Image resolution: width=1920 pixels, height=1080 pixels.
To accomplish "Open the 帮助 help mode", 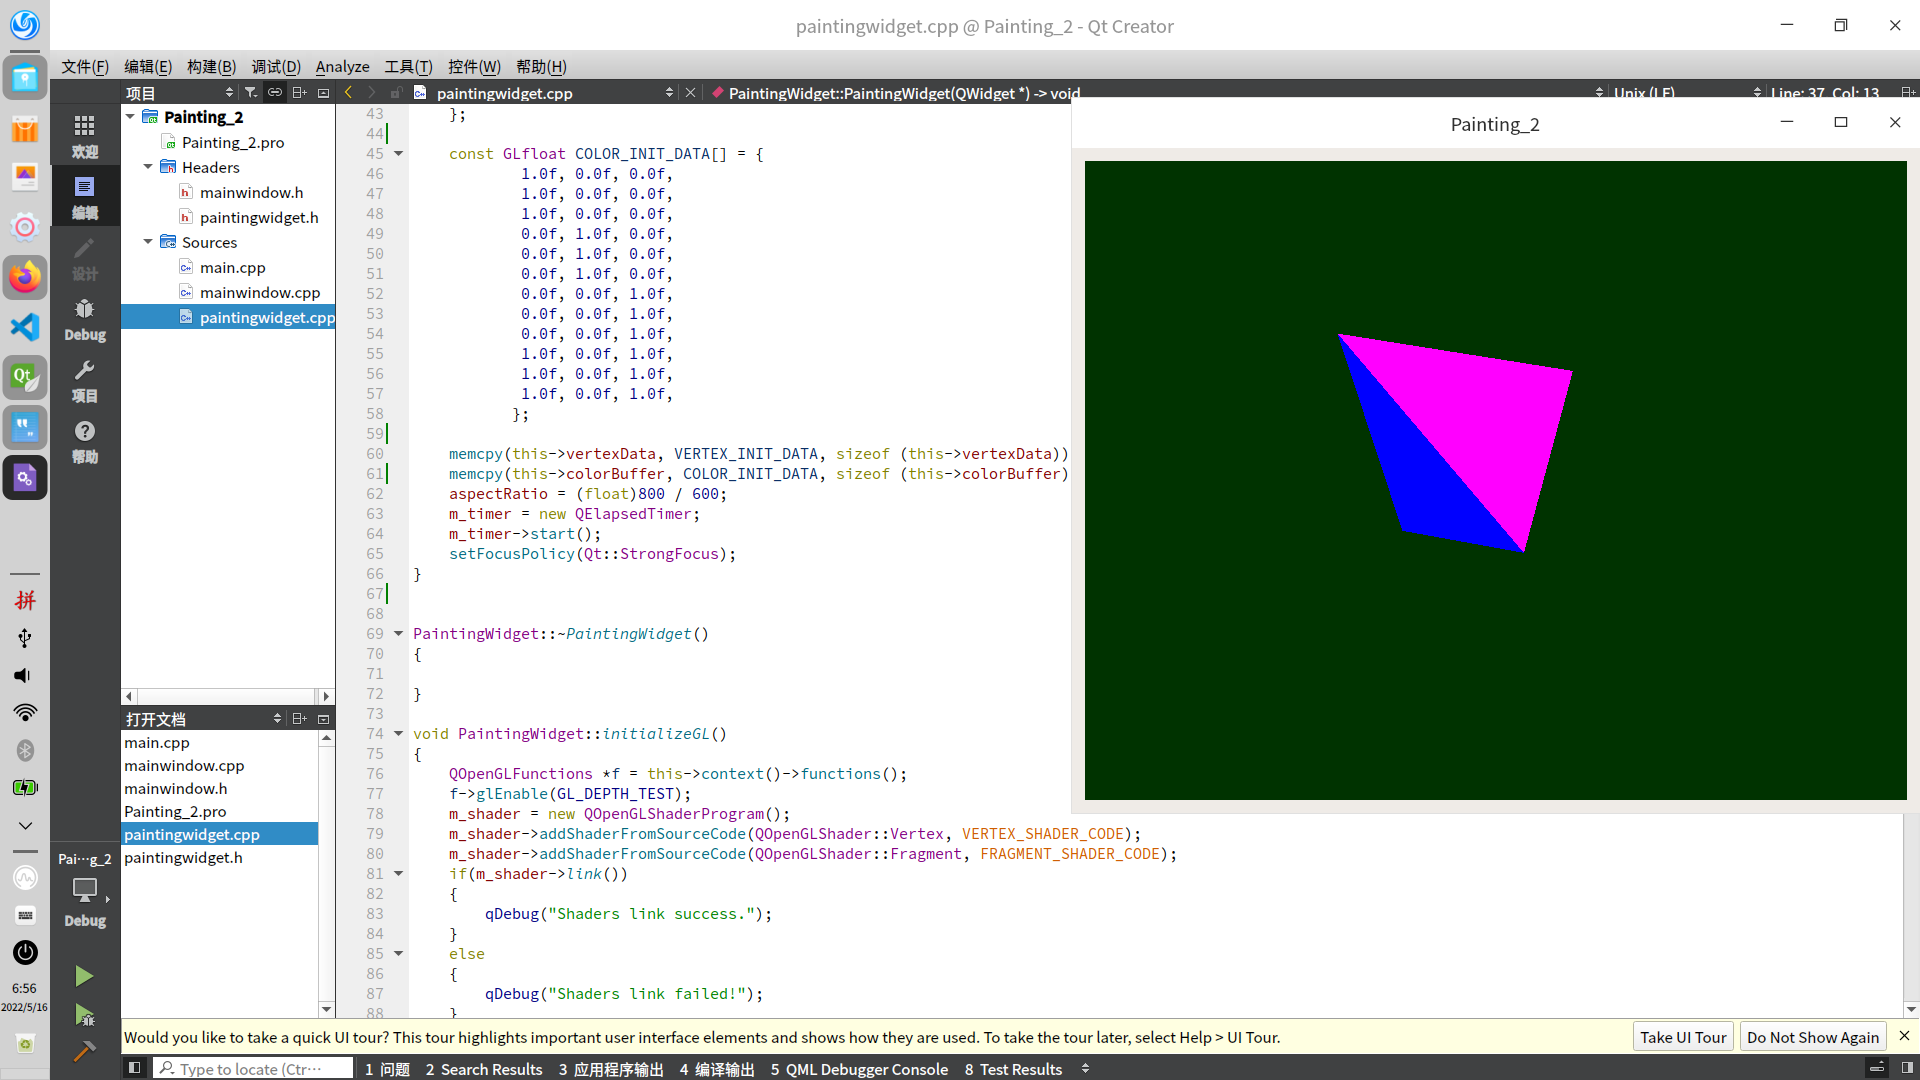I will click(85, 442).
